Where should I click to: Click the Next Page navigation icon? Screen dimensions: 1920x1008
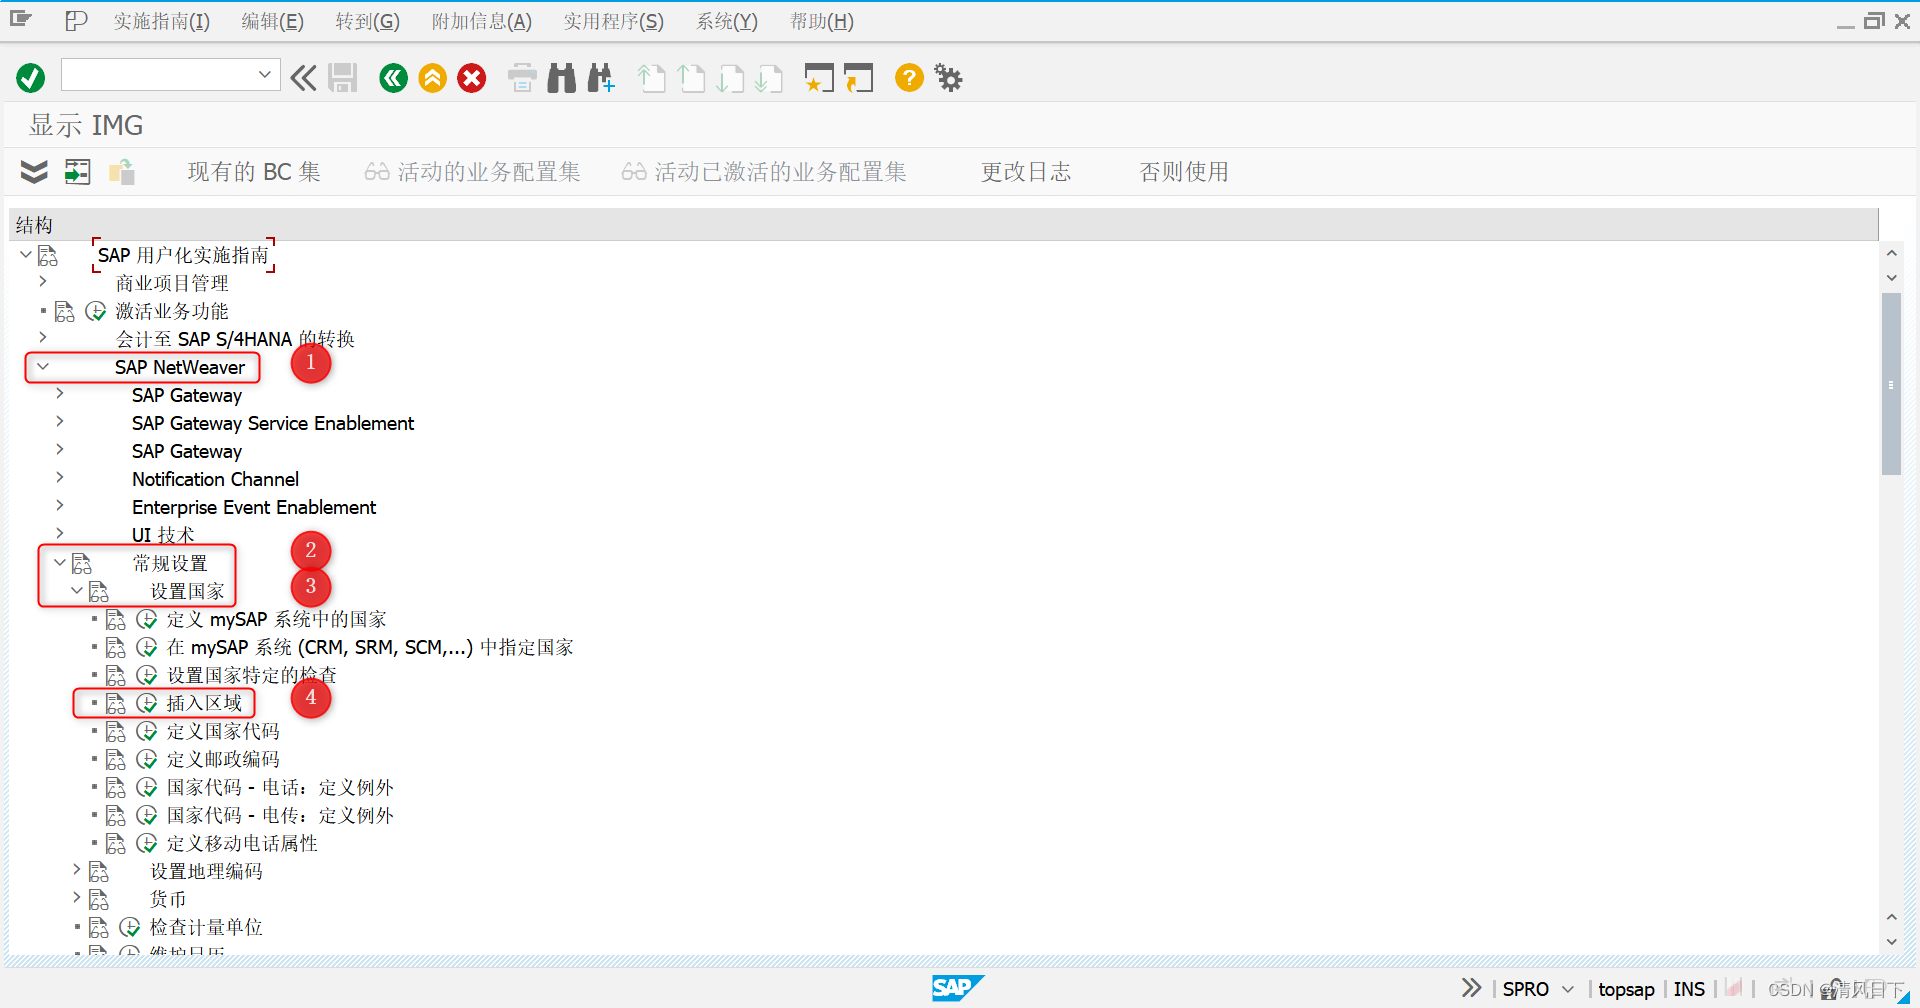point(730,77)
